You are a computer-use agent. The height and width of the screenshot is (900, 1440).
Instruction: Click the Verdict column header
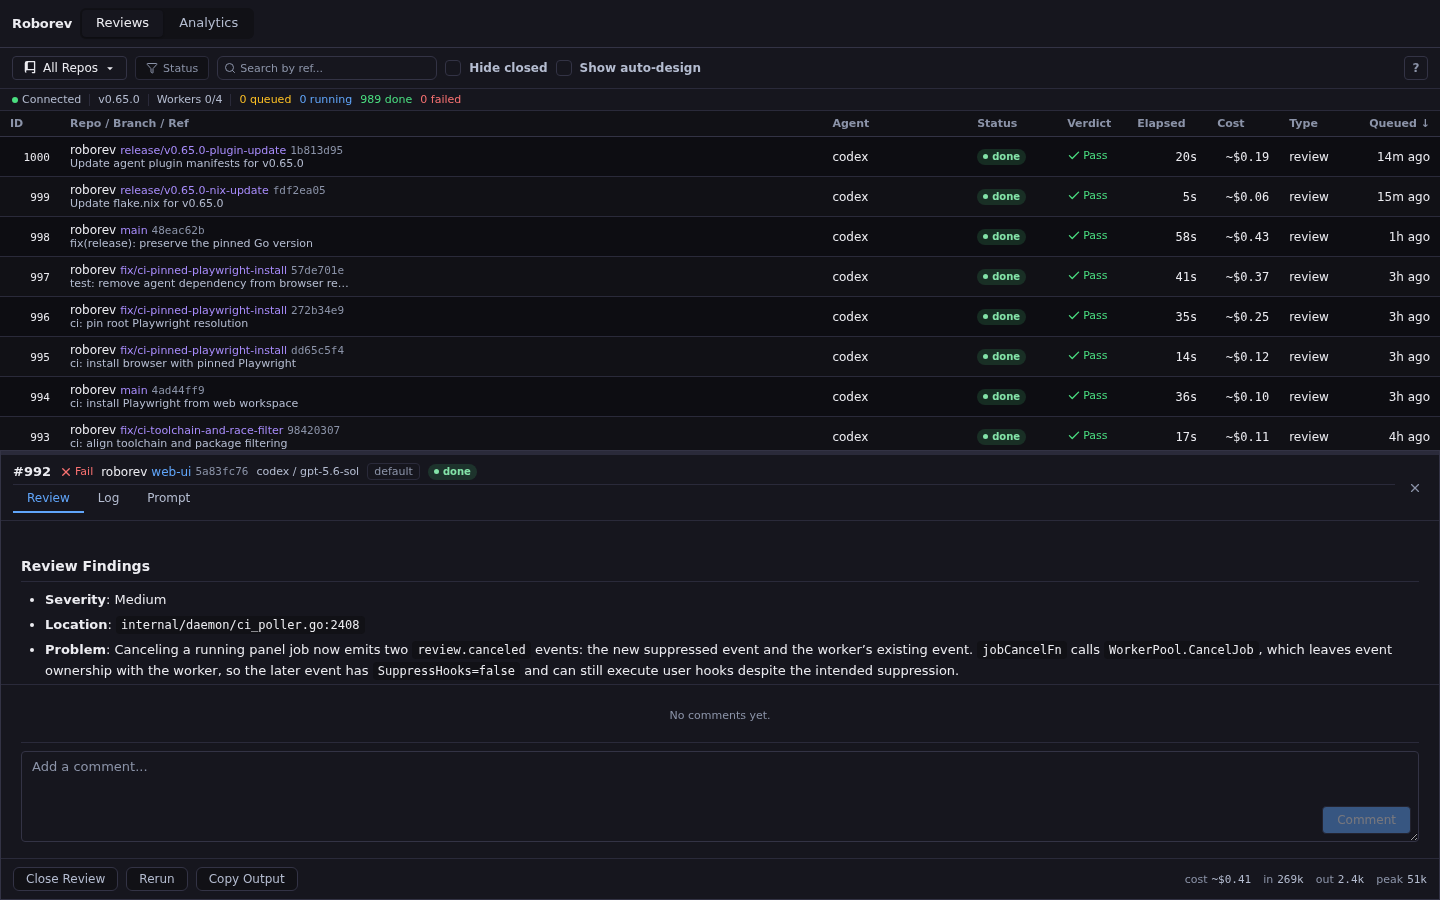1089,123
